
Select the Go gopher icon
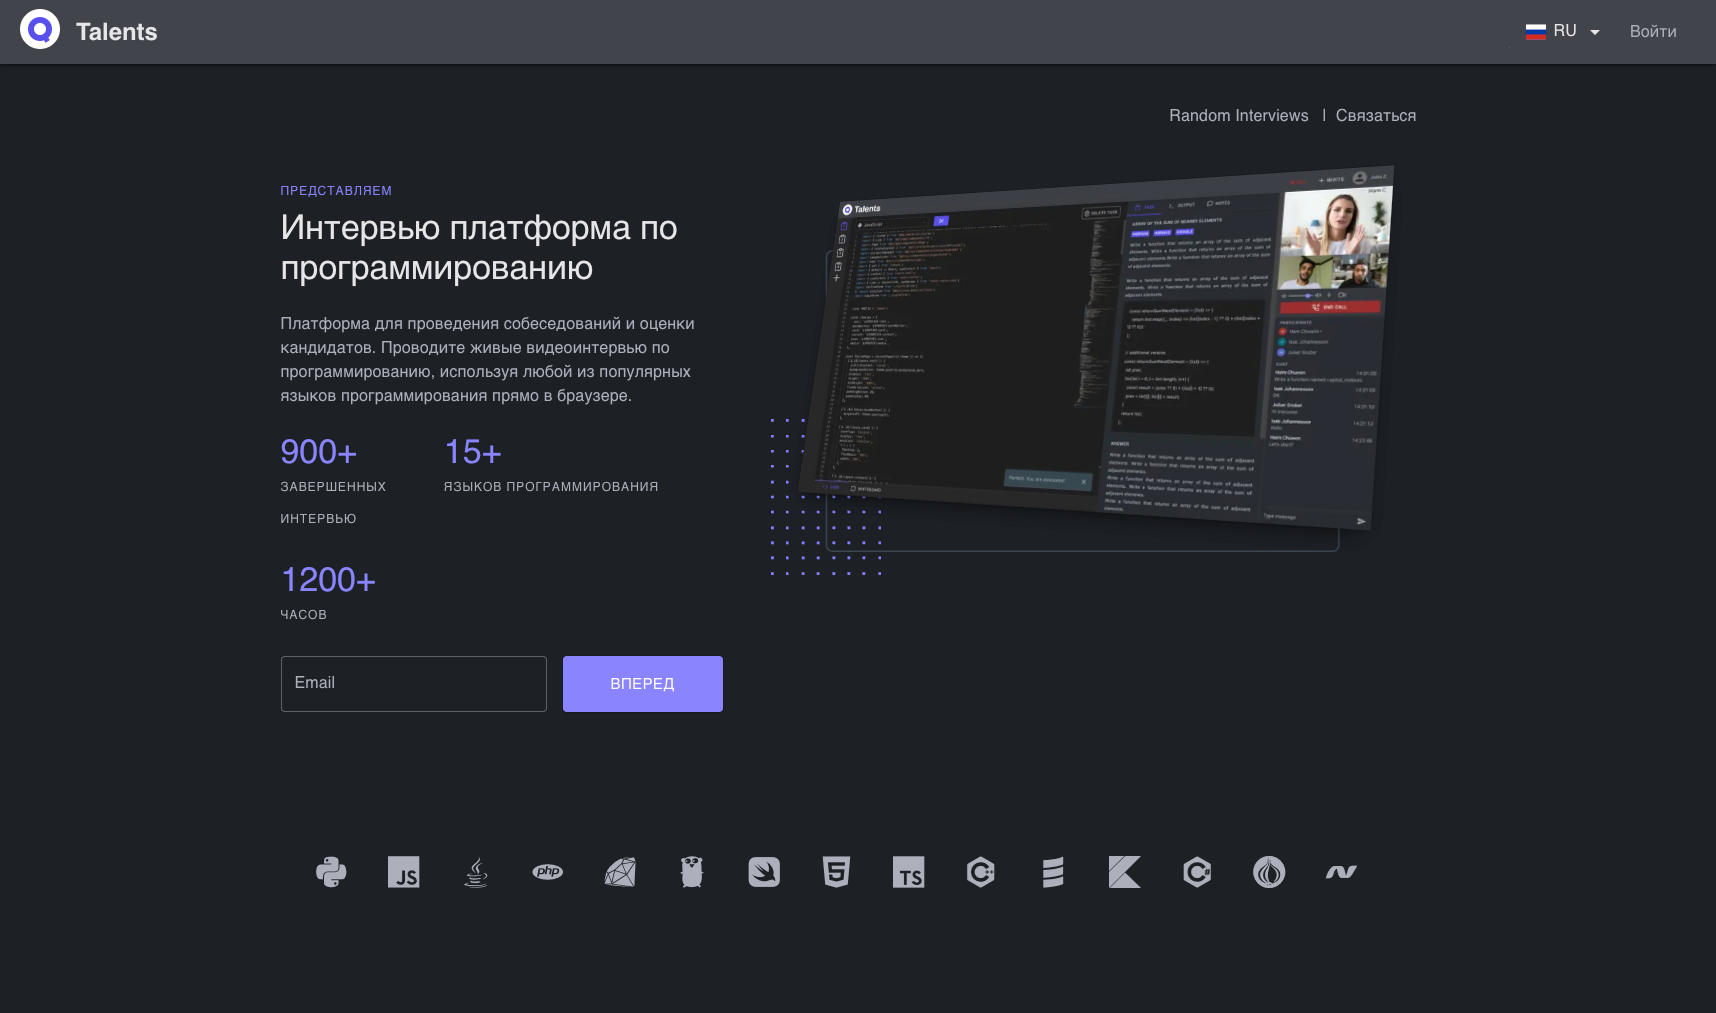692,872
